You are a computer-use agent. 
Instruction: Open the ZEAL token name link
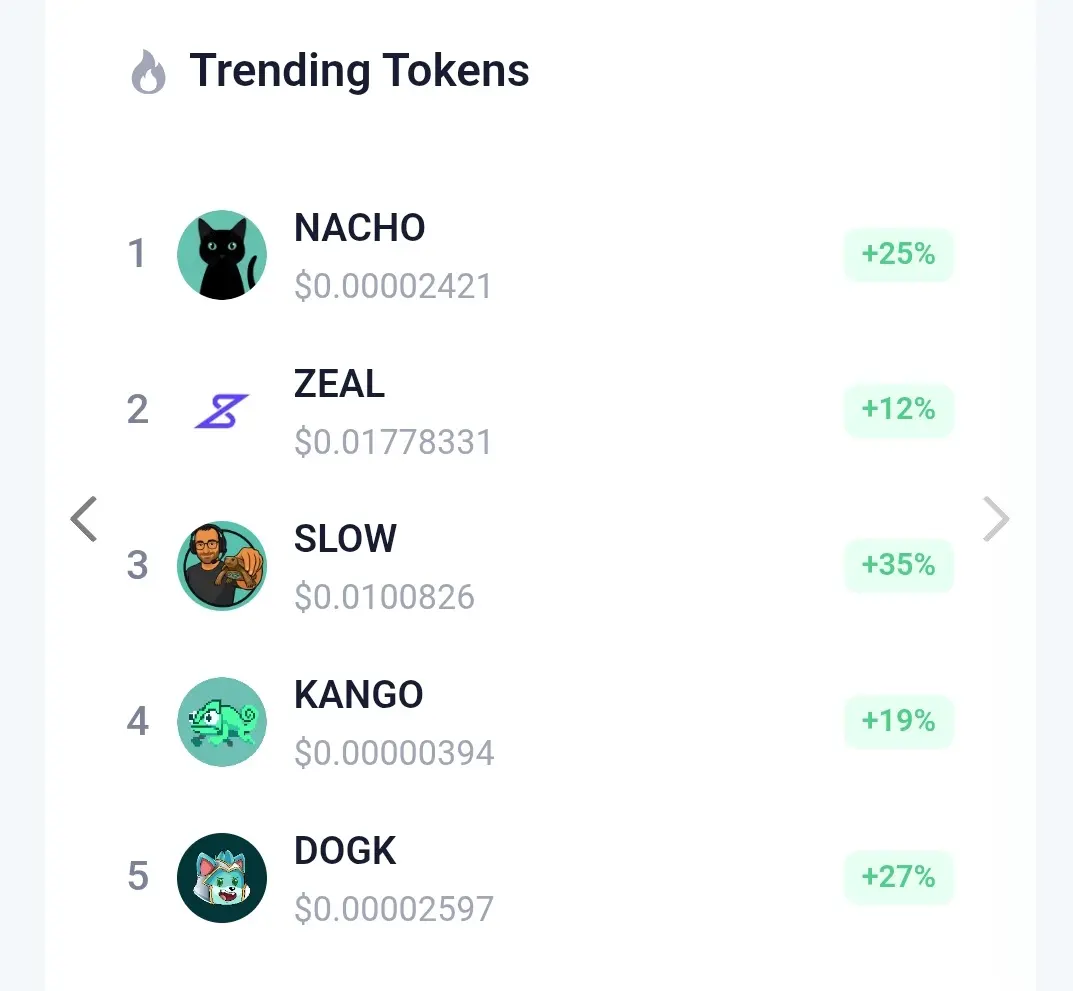(339, 384)
